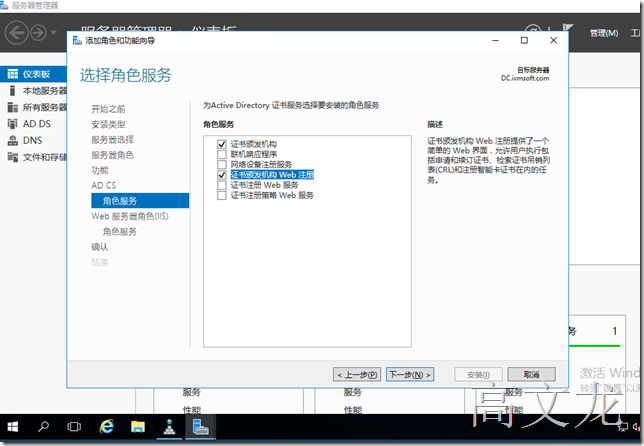Open the Windows Start menu
This screenshot has width=644, height=446.
[12, 427]
